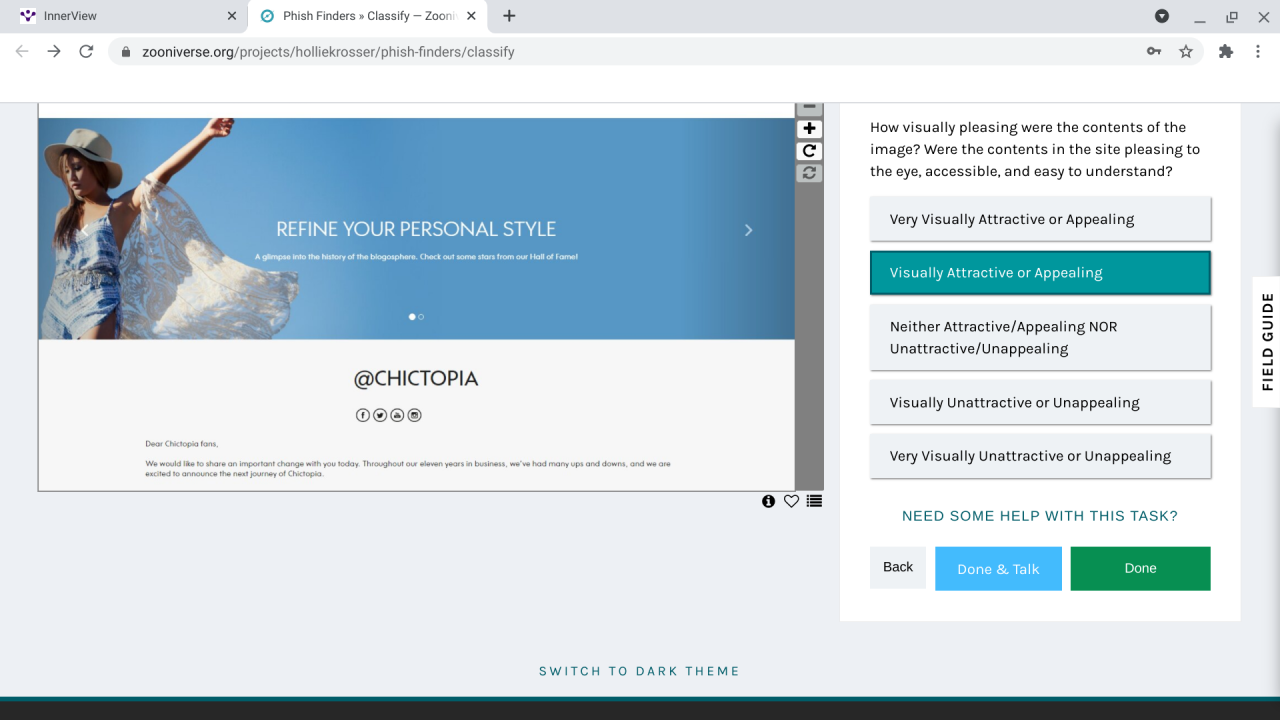1280x720 pixels.
Task: Close the Phish Finders tab
Action: [471, 16]
